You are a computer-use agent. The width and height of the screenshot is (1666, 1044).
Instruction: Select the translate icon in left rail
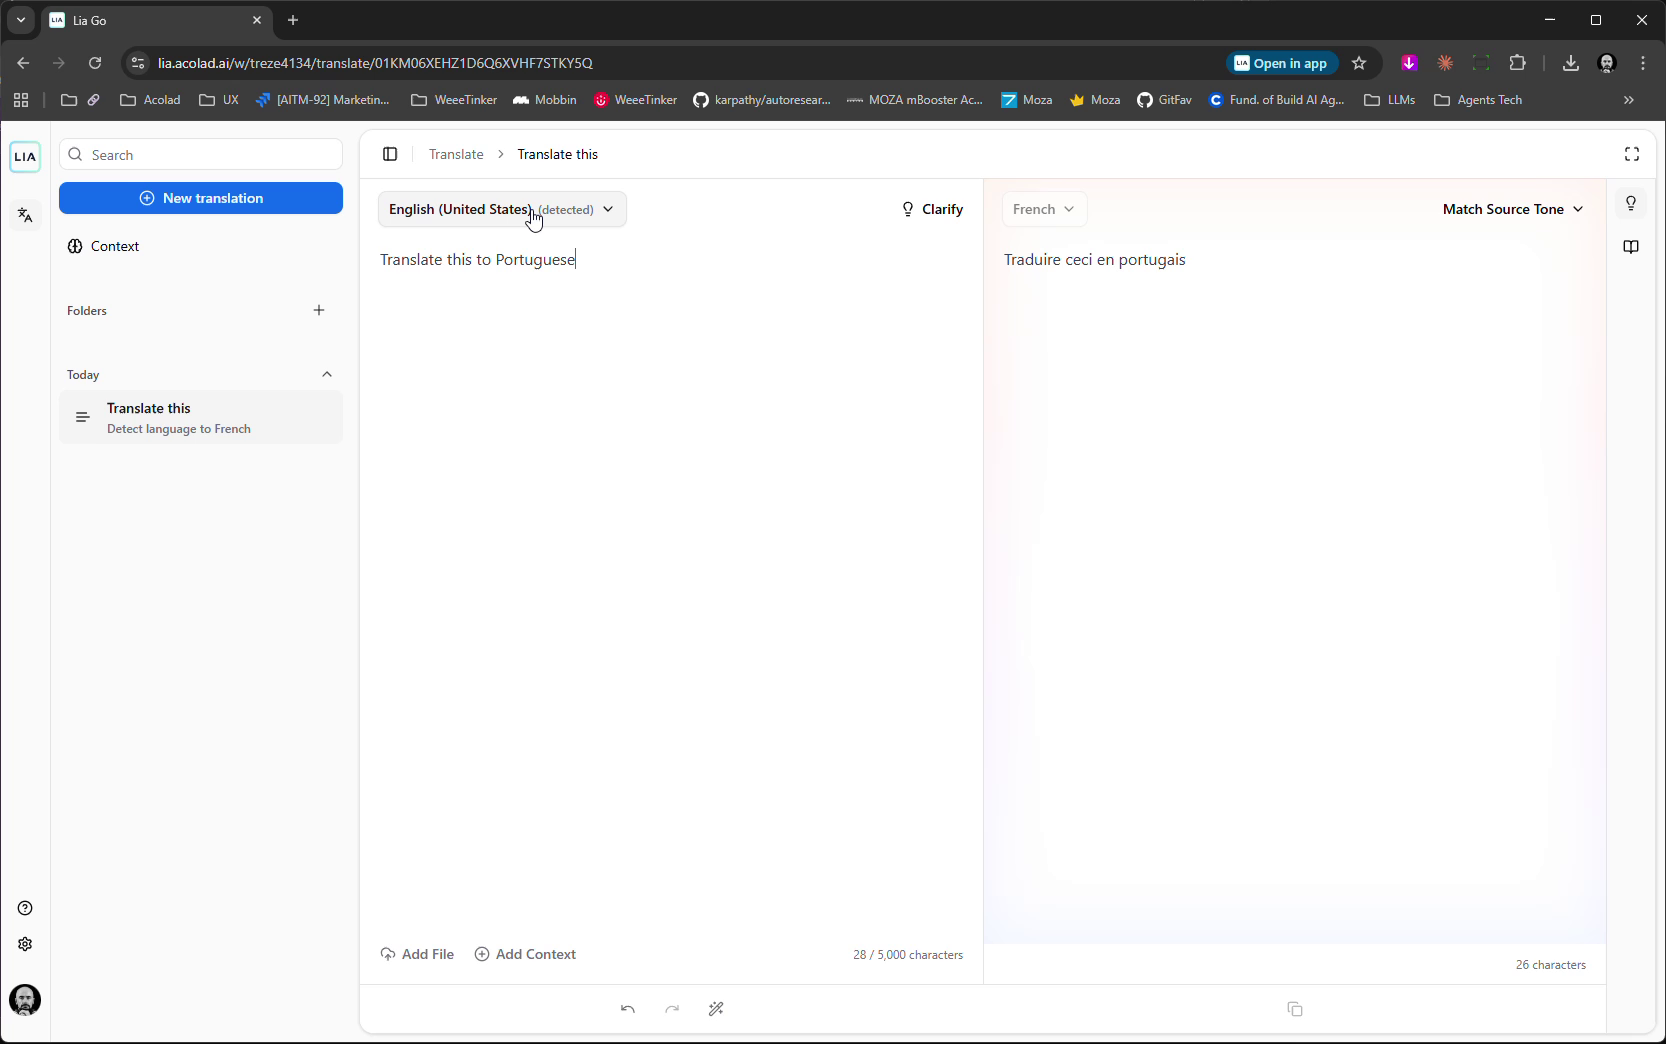25,215
